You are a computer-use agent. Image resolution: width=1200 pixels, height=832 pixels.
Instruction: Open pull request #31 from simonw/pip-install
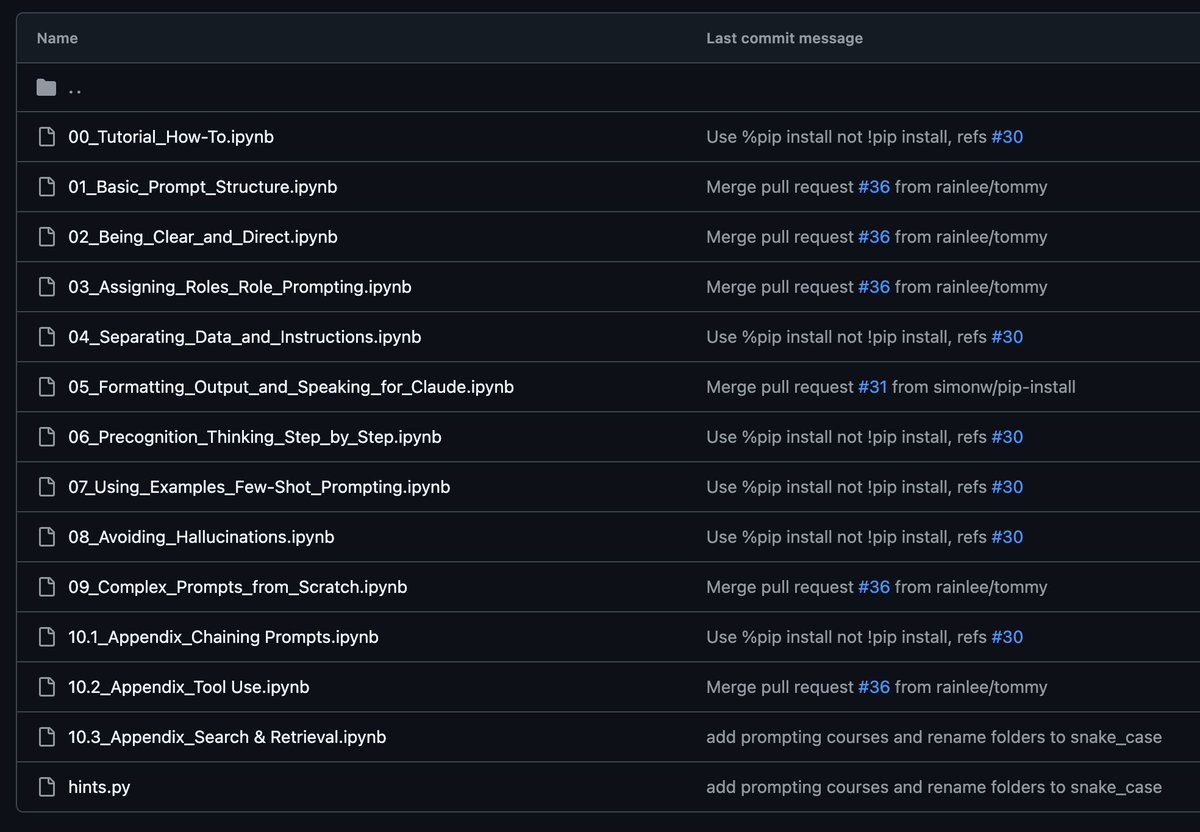coord(872,387)
